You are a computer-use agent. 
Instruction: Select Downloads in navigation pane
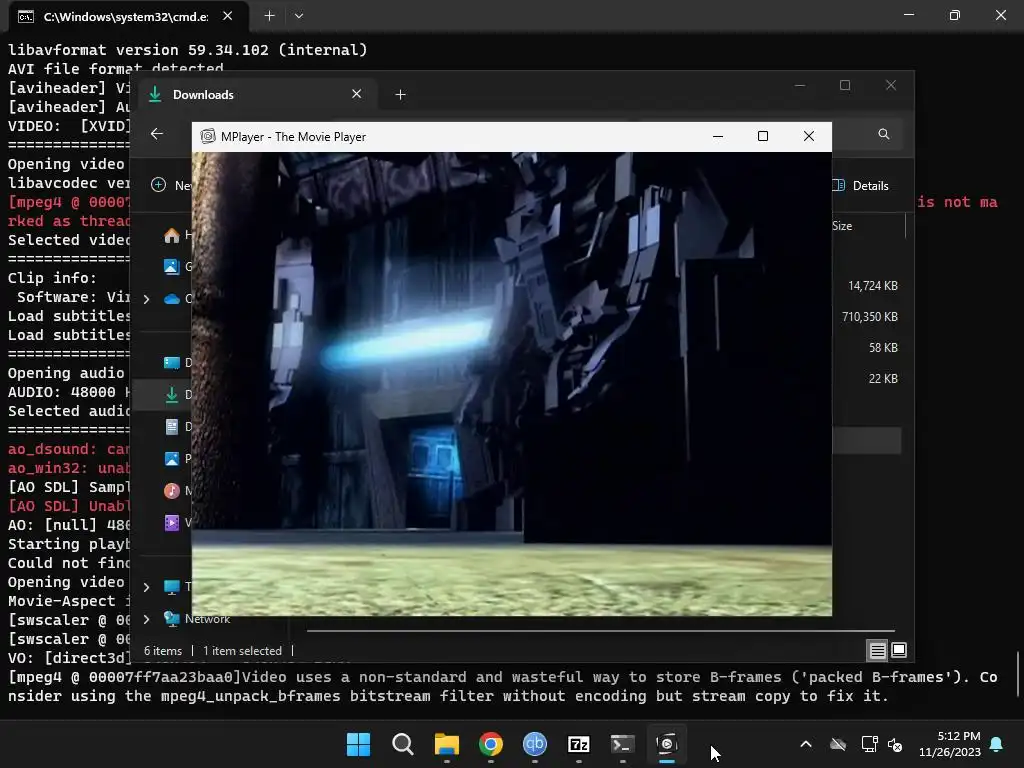pos(172,394)
